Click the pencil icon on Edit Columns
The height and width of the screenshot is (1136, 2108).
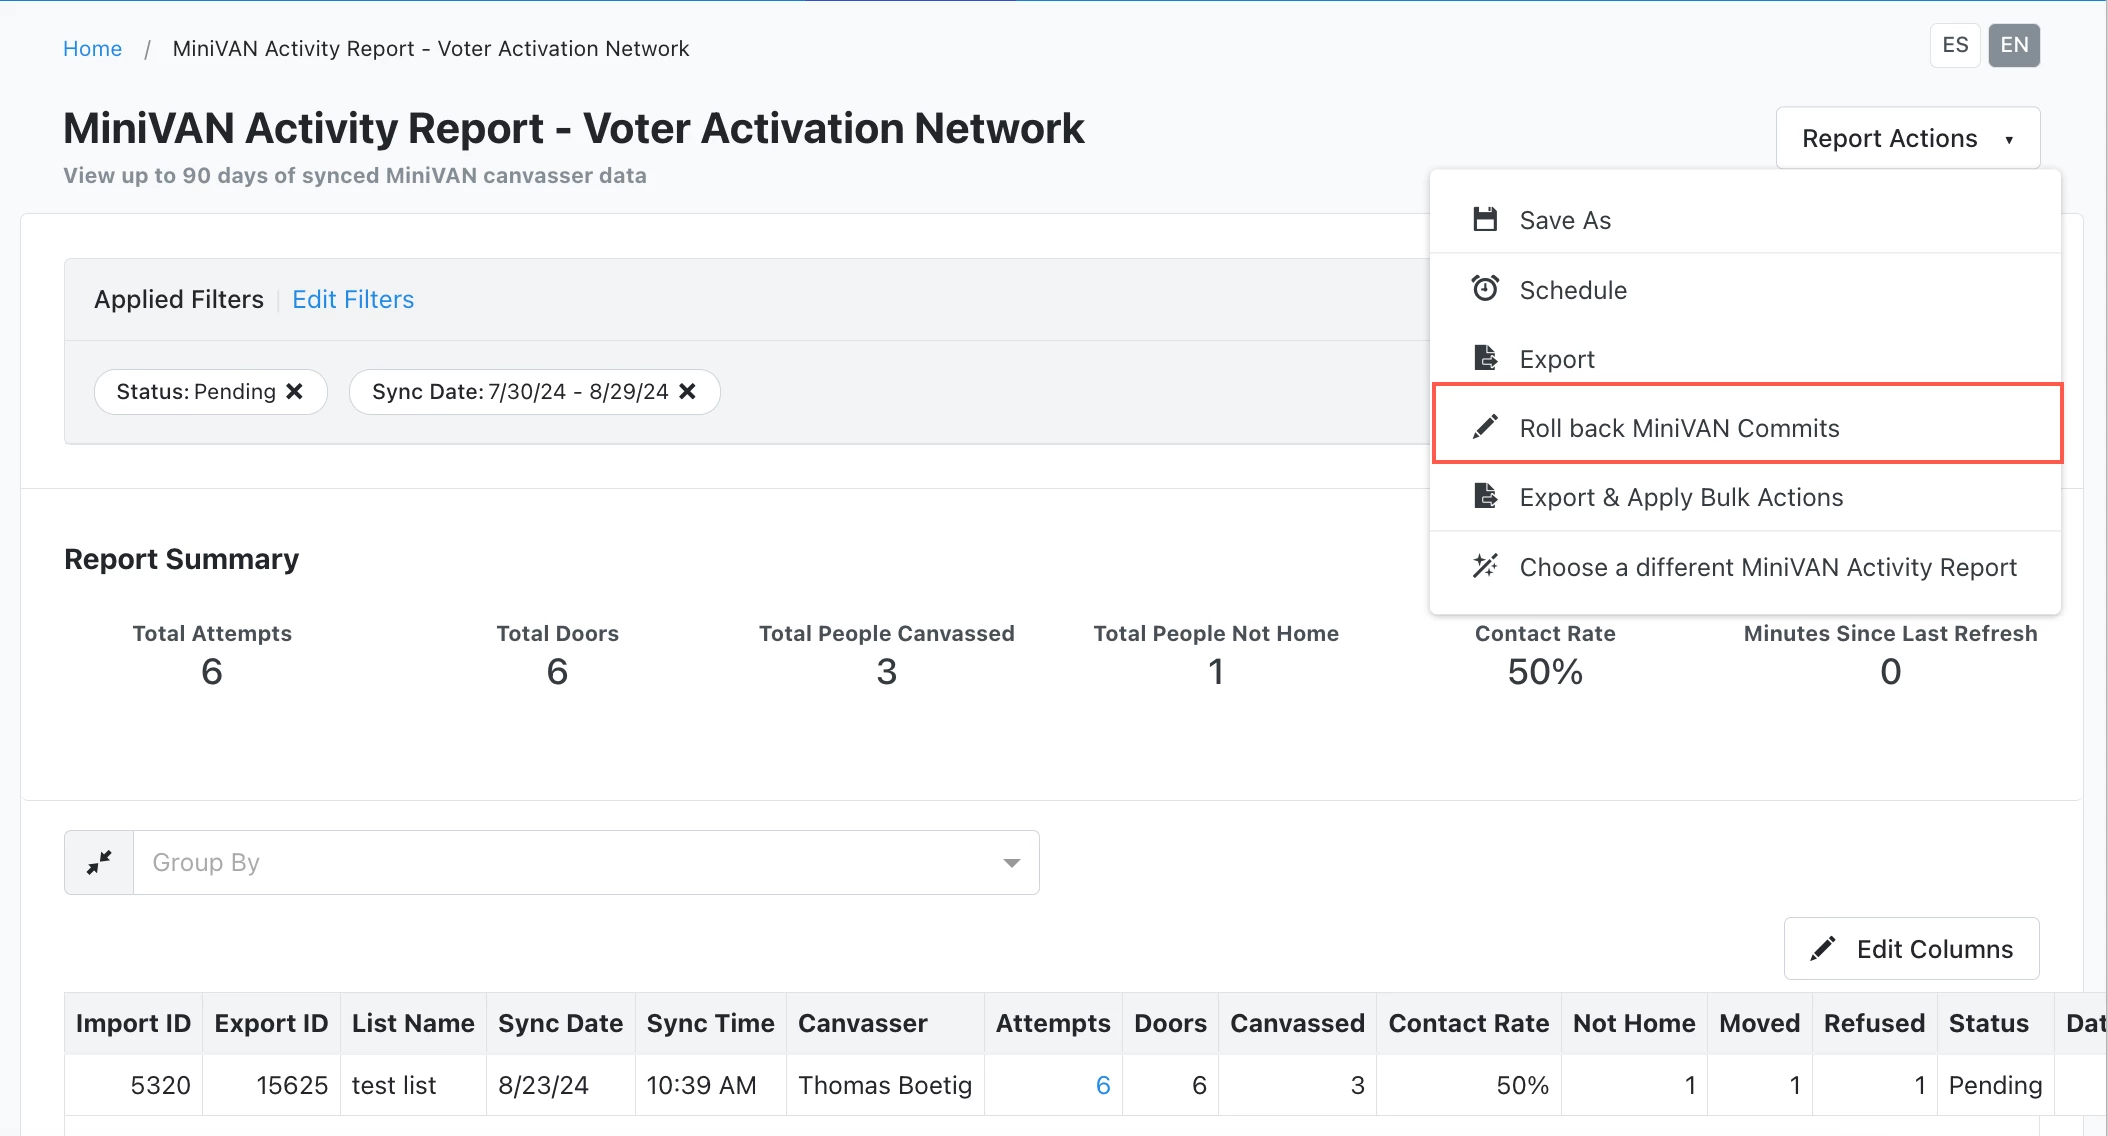(1822, 948)
